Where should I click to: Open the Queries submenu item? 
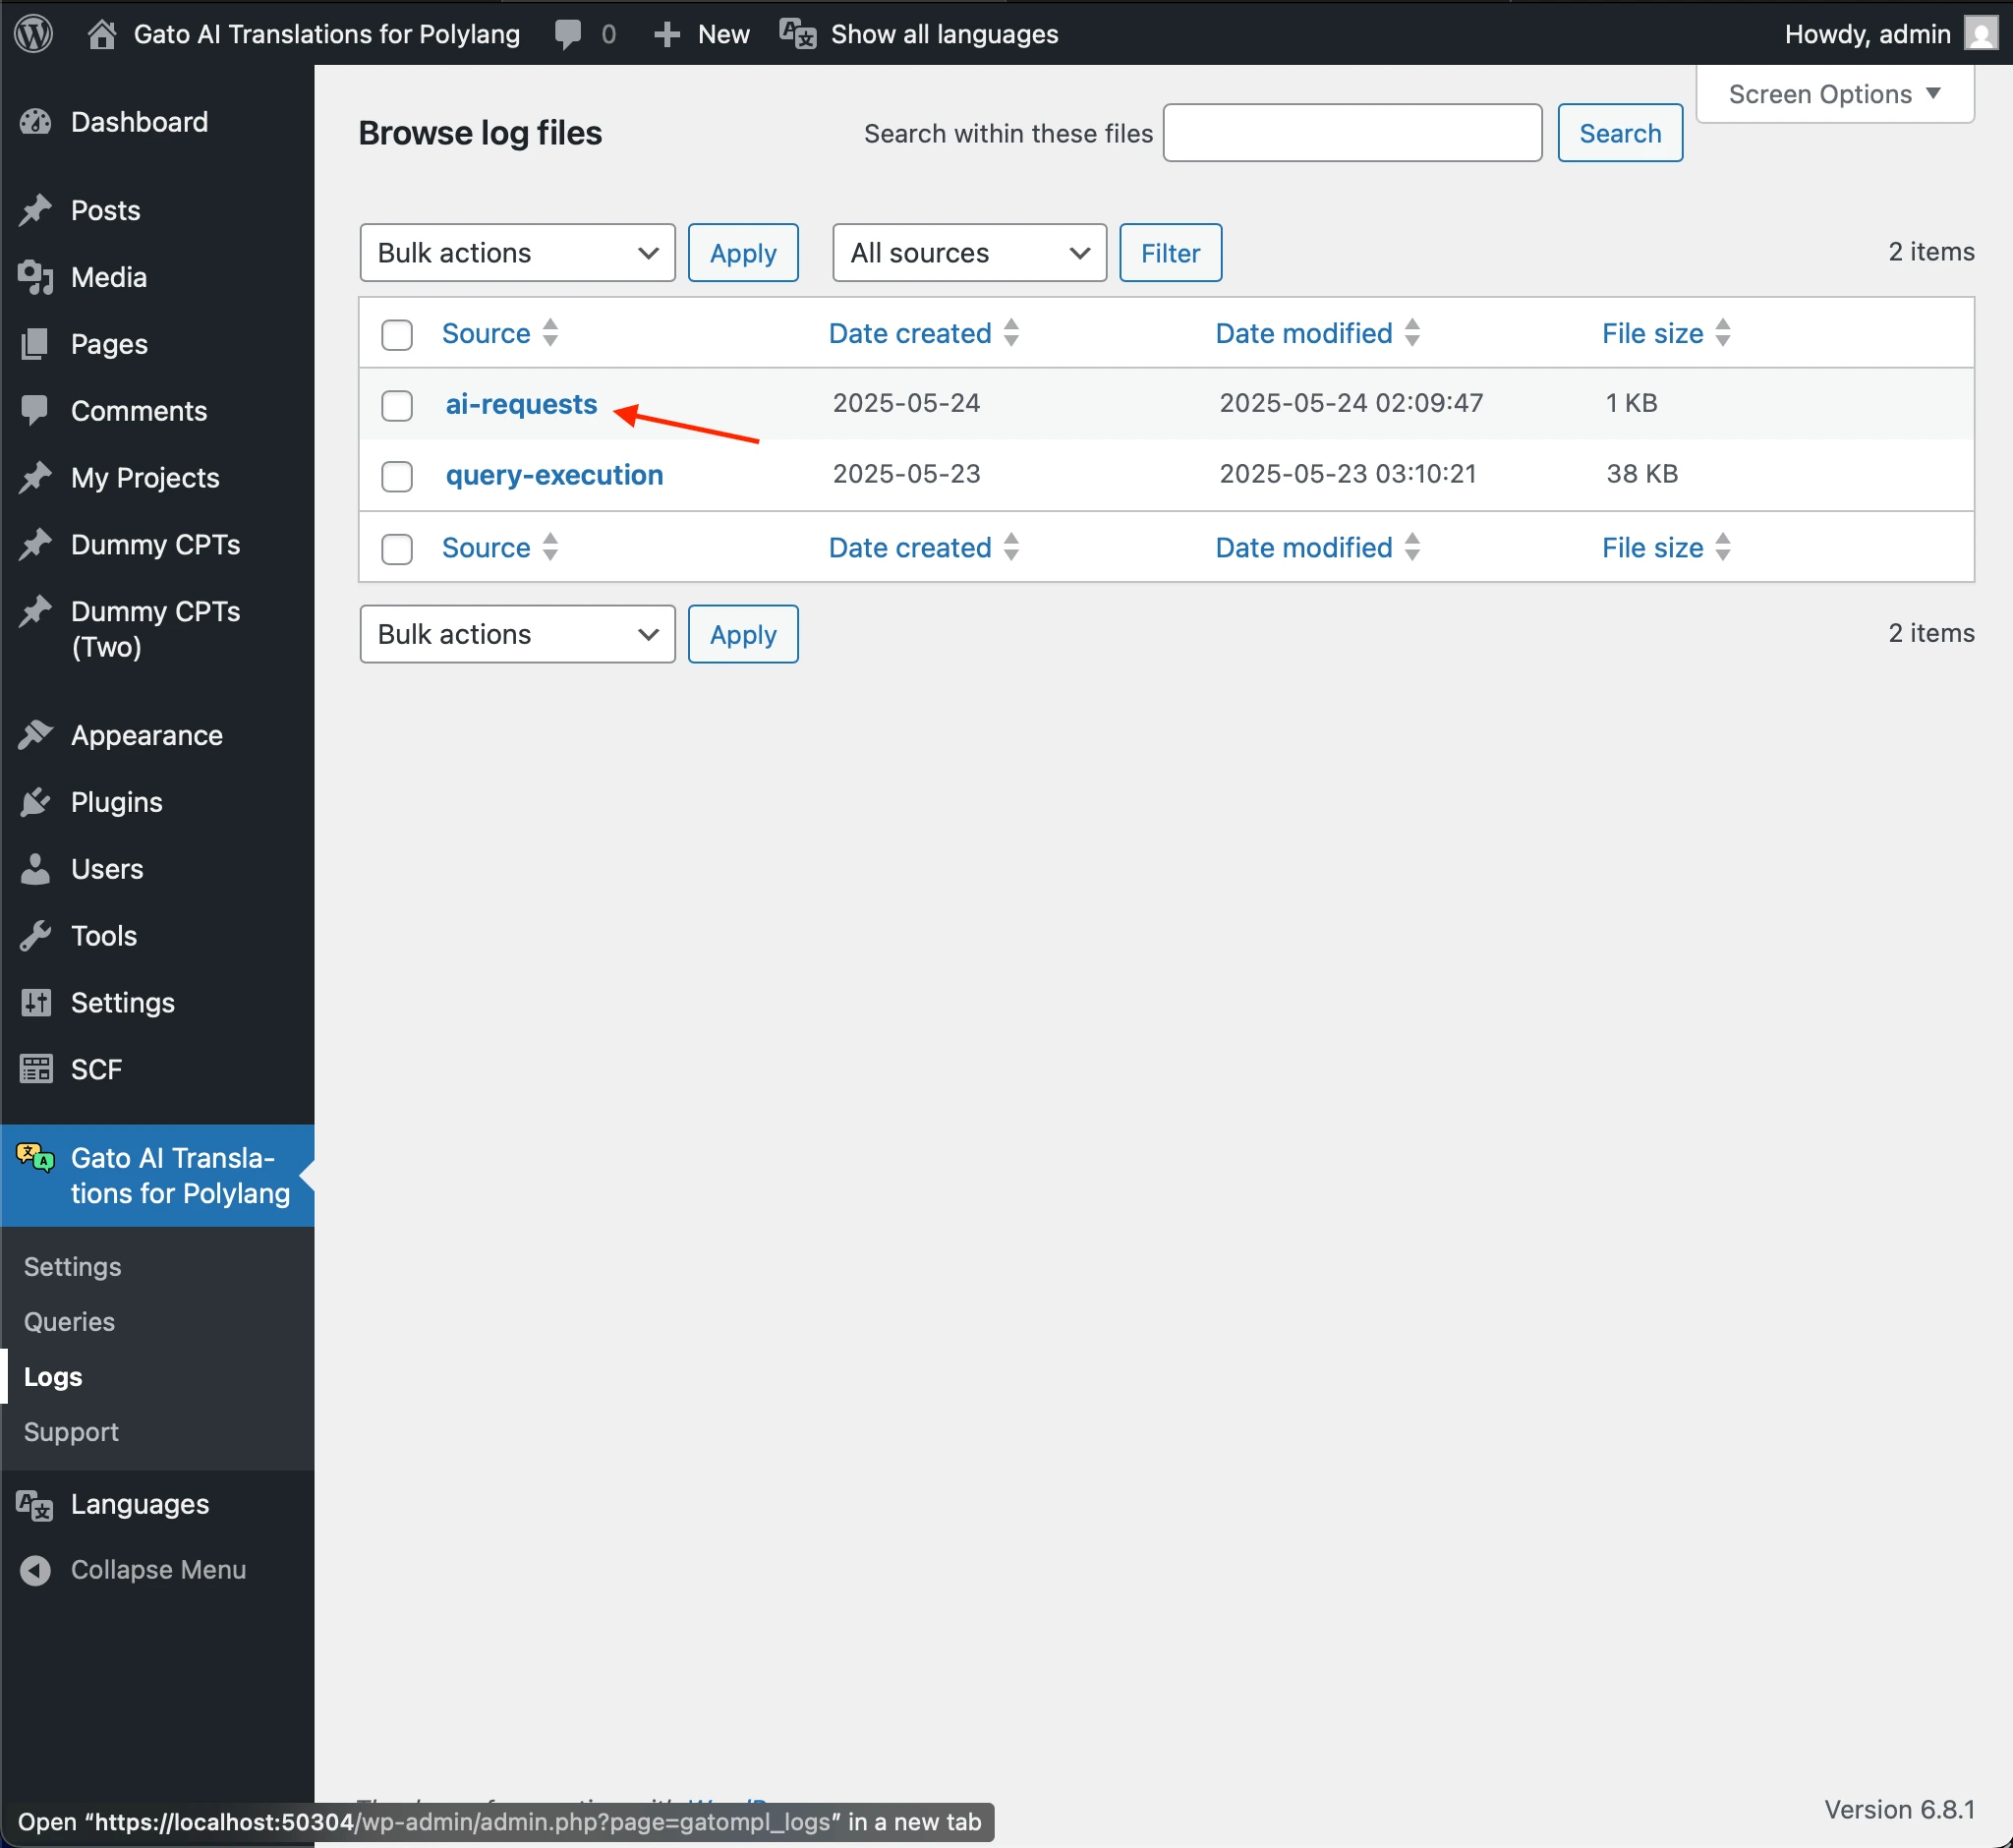(x=69, y=1322)
